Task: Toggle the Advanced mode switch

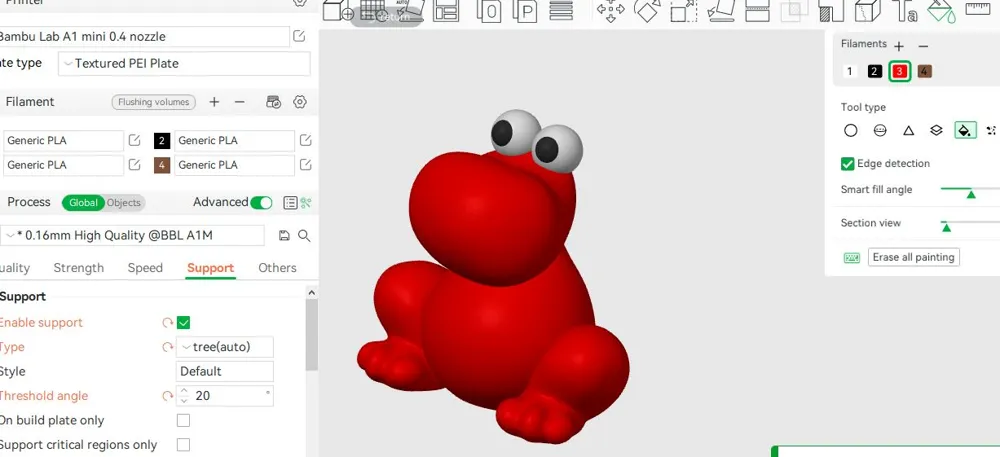Action: pyautogui.click(x=261, y=203)
